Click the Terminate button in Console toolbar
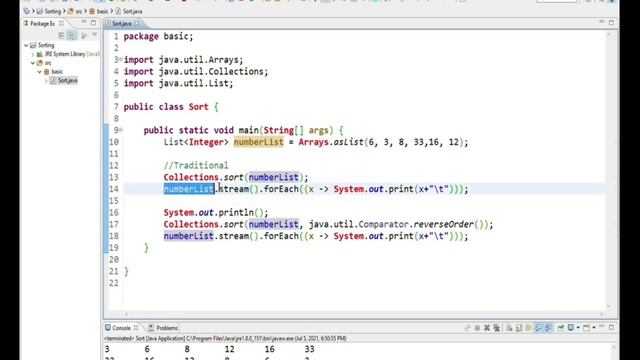The width and height of the screenshot is (640, 360). pos(477,328)
